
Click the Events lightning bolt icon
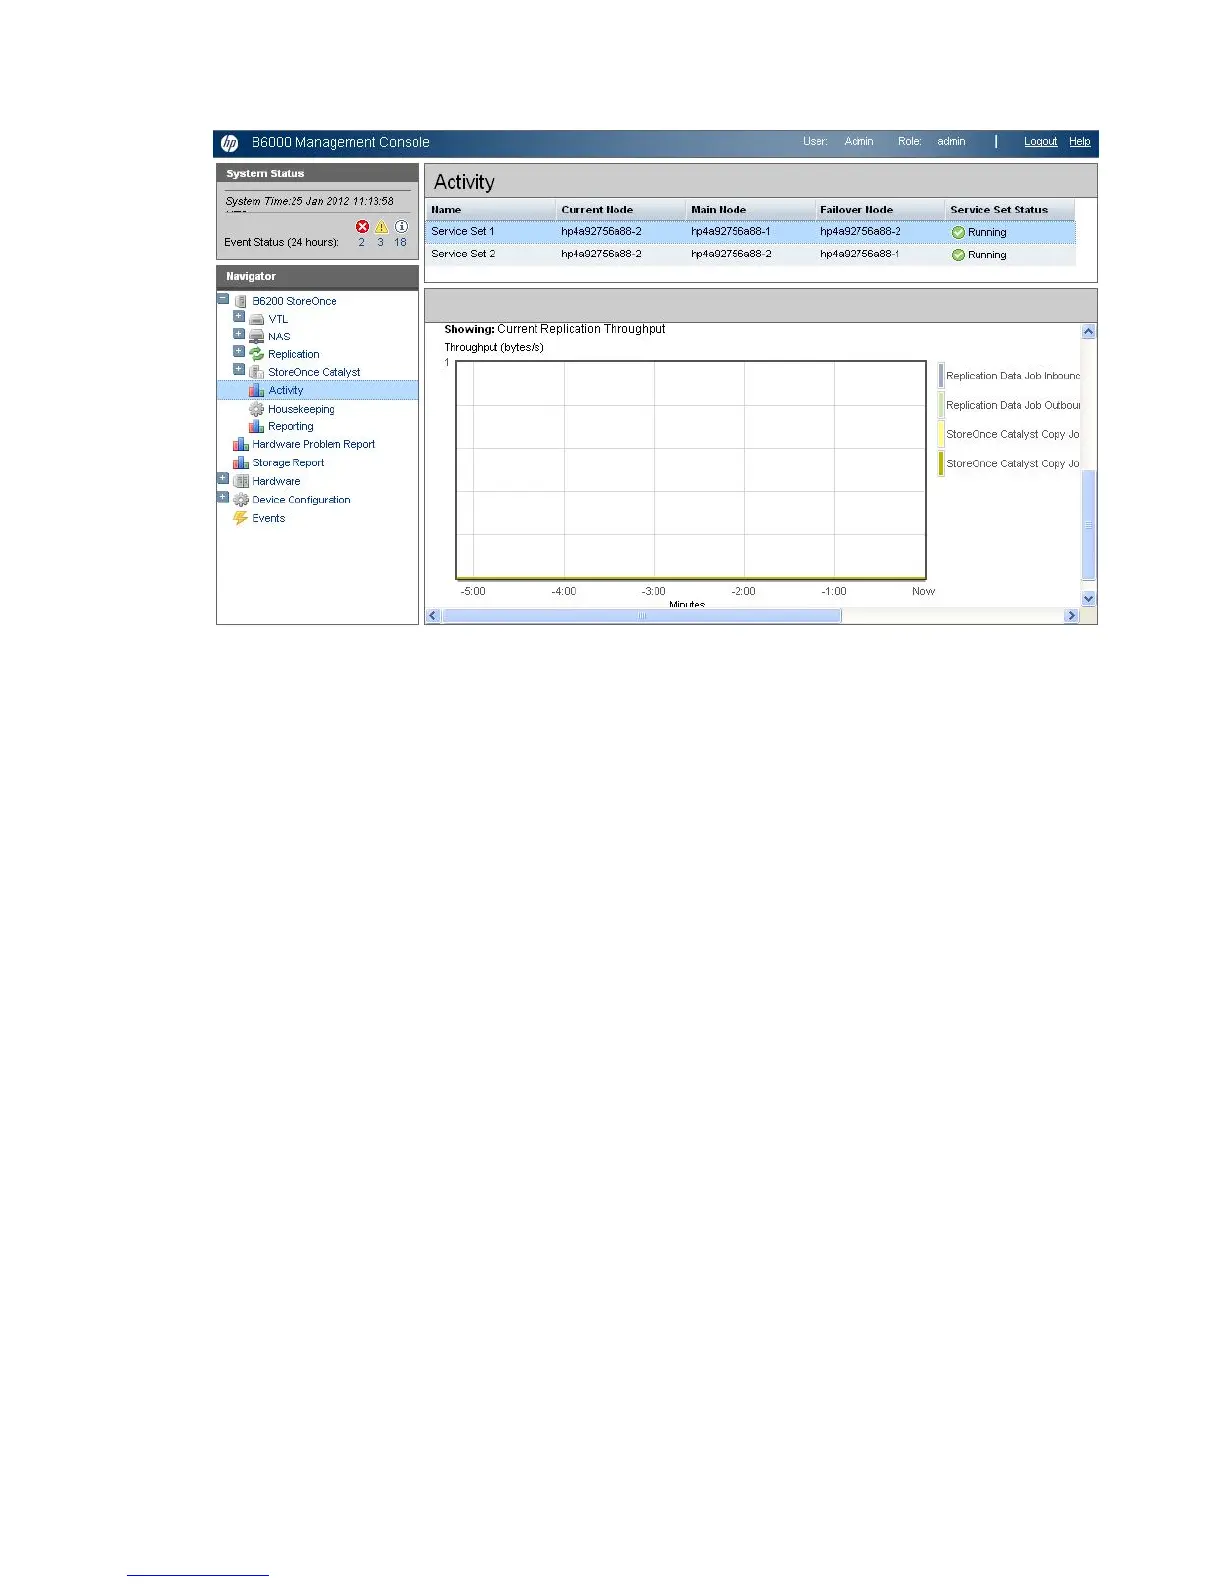(240, 518)
